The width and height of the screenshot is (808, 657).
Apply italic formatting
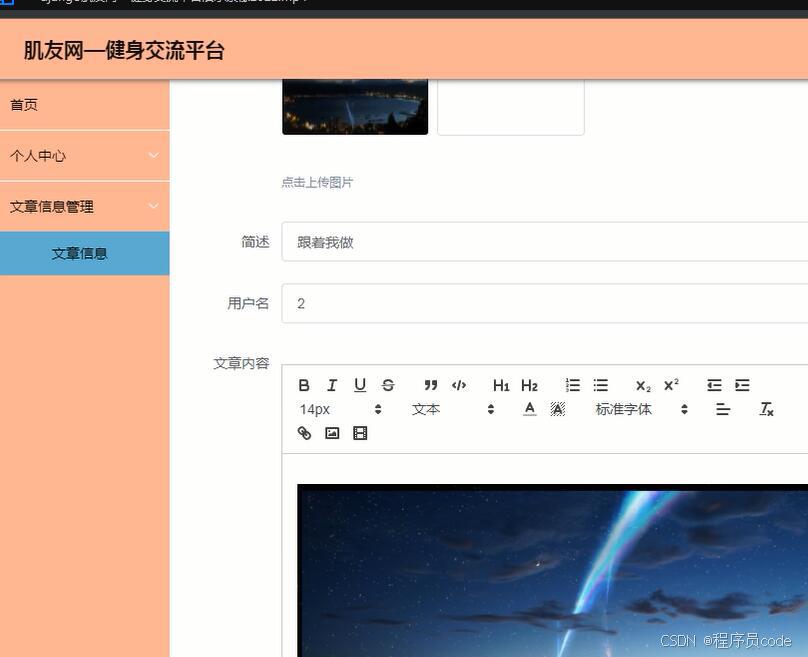332,385
